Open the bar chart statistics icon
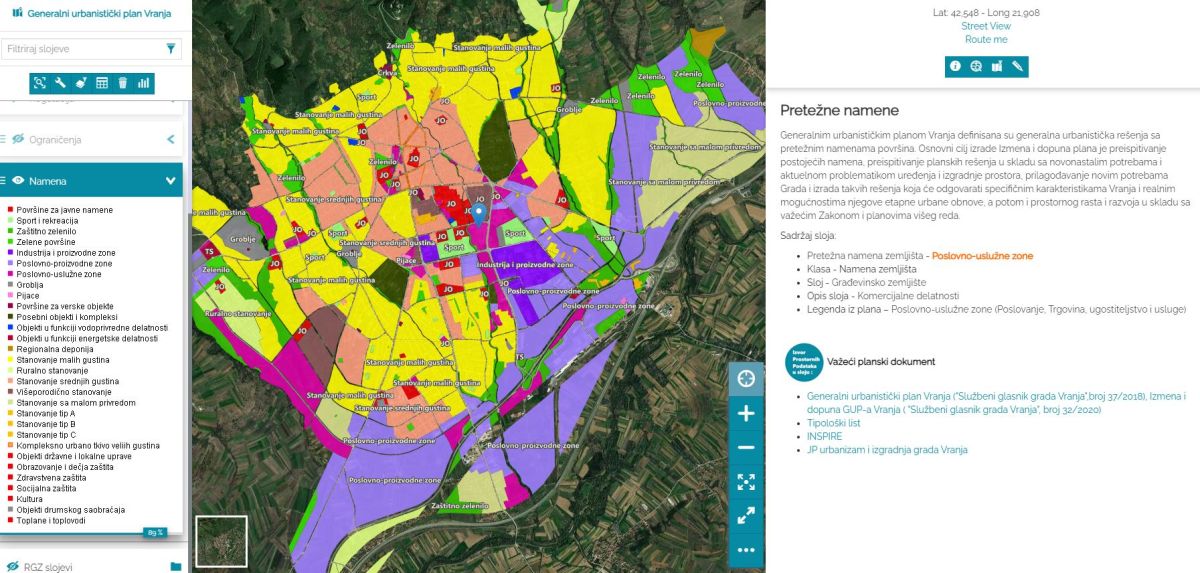 coord(144,83)
